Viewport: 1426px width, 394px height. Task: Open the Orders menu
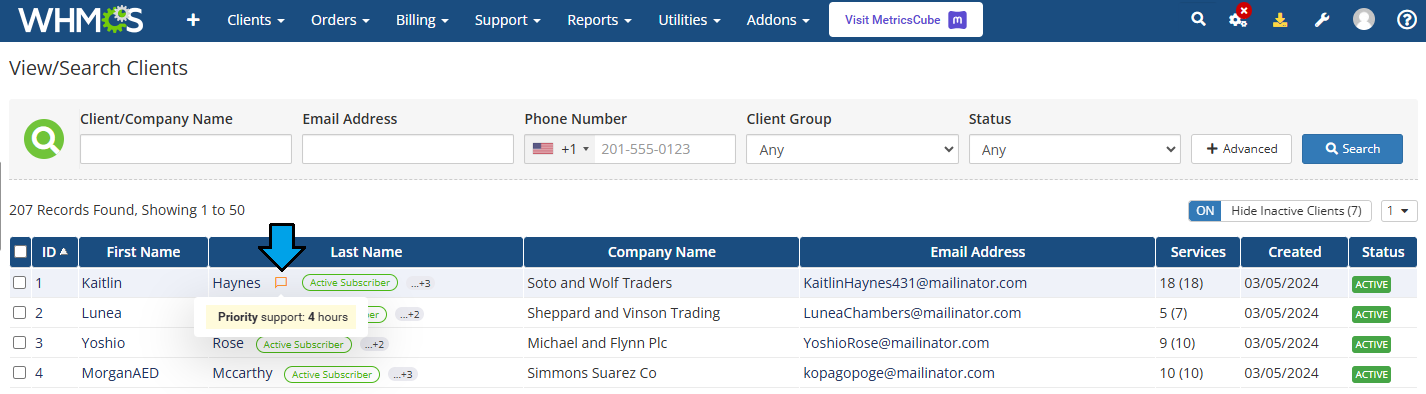[340, 20]
